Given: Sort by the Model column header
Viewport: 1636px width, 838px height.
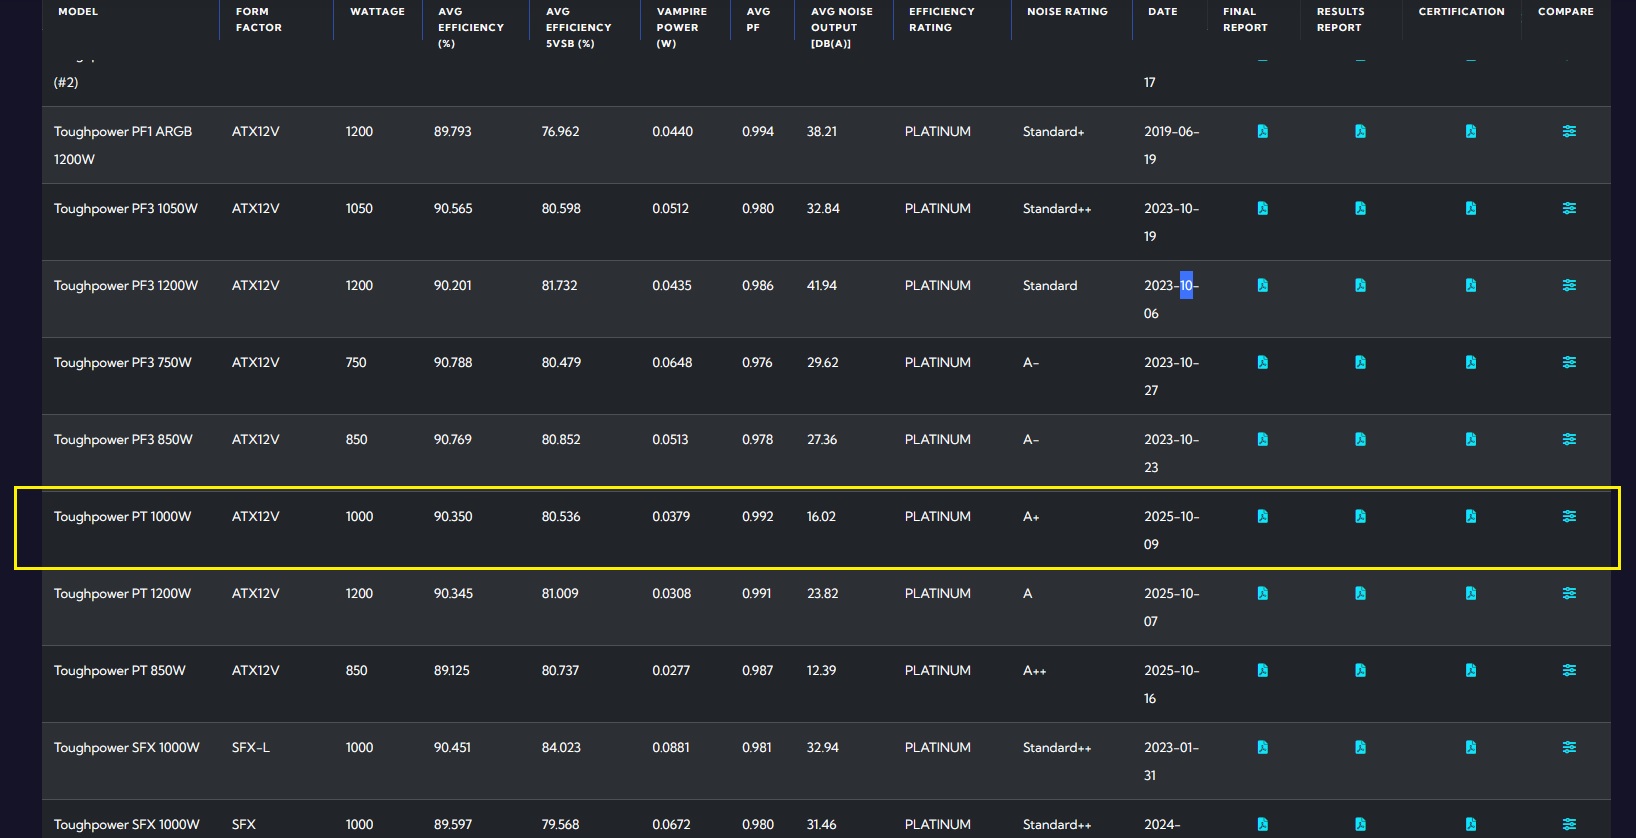Looking at the screenshot, I should tap(78, 12).
